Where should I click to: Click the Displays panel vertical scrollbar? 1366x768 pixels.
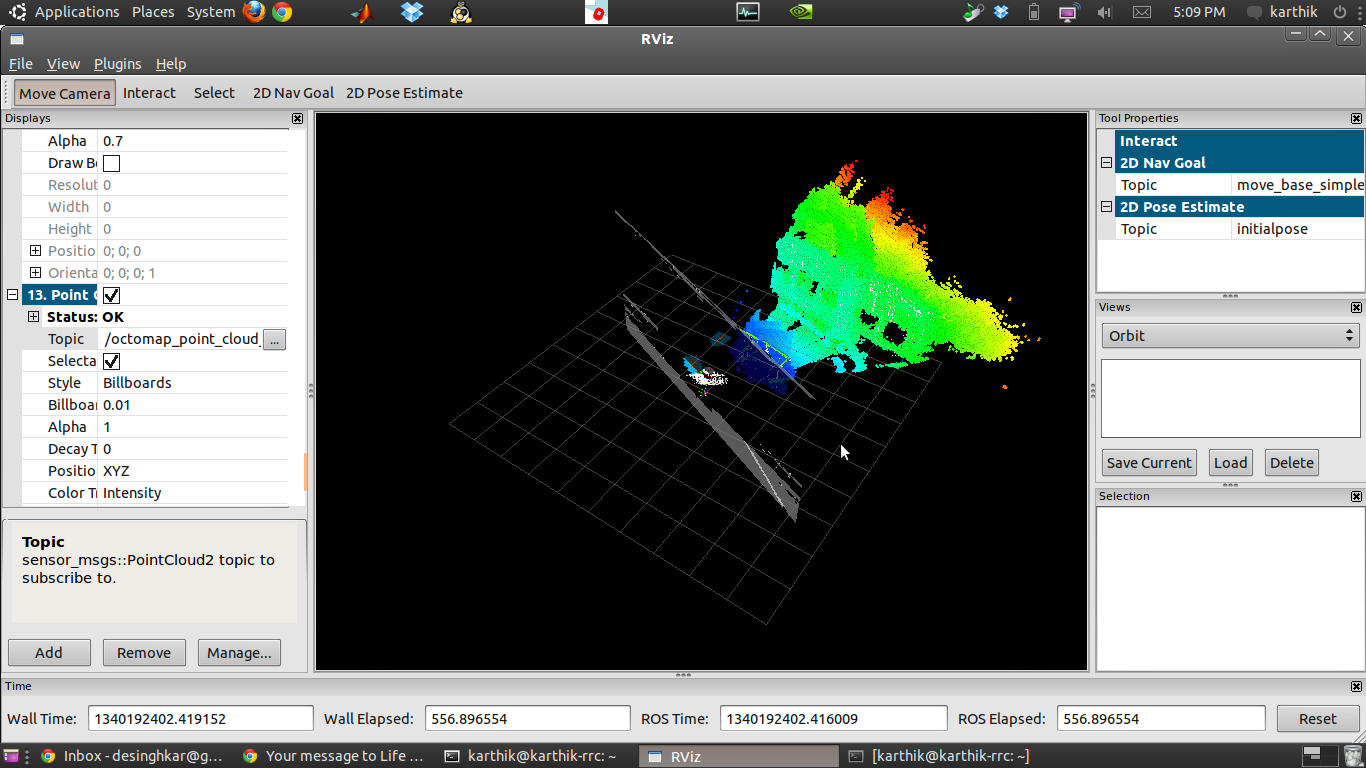pos(305,472)
